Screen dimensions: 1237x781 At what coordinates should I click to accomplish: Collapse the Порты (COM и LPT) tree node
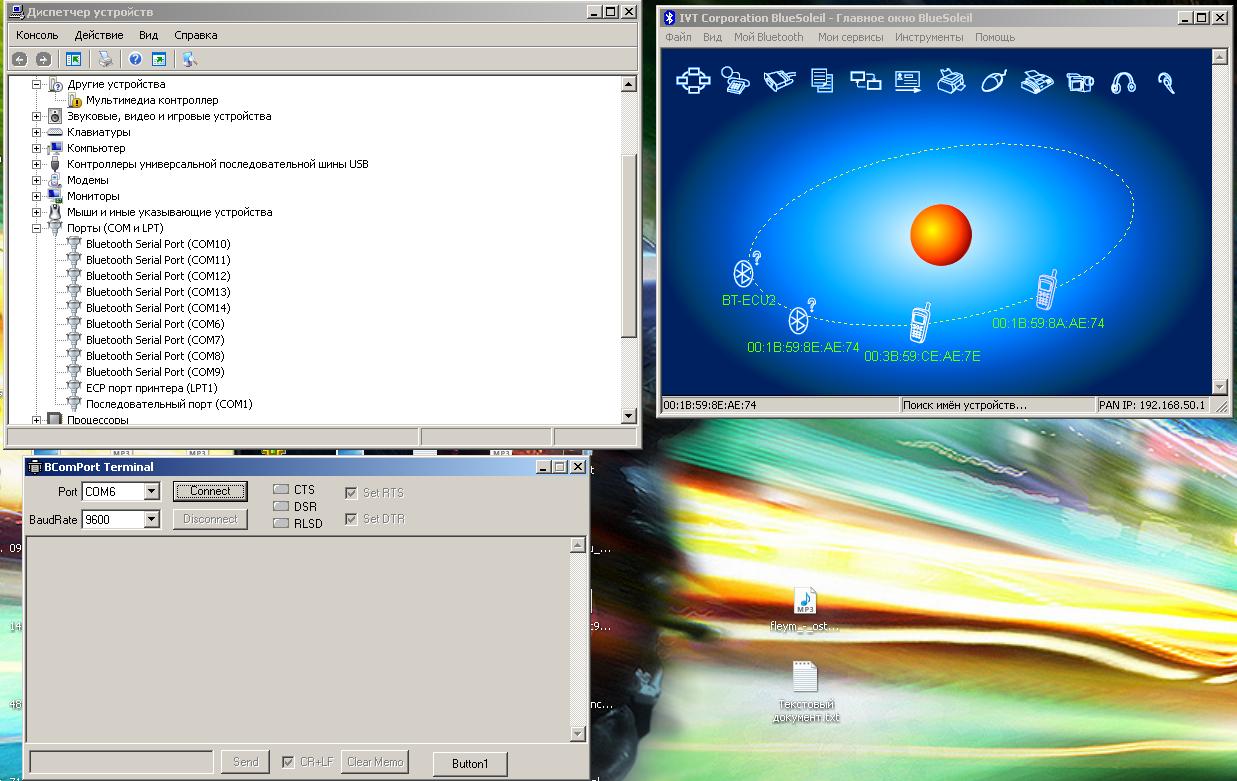pyautogui.click(x=36, y=228)
